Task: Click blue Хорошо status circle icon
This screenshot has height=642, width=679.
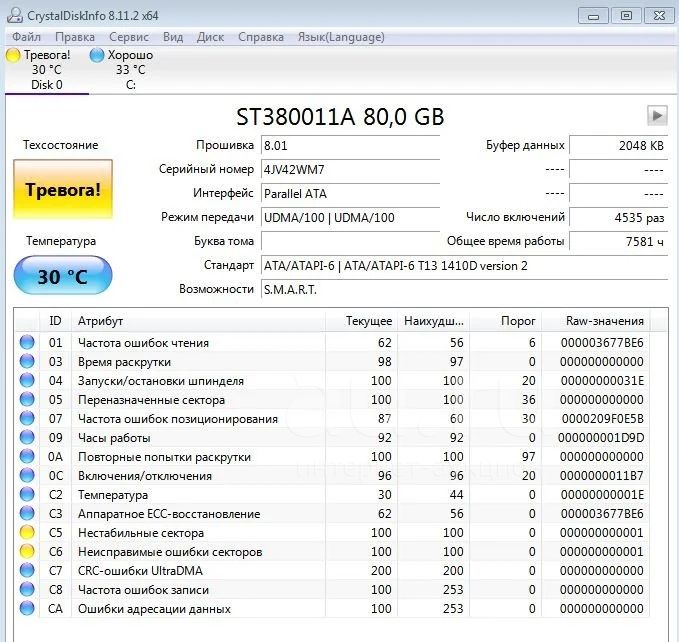Action: (x=97, y=55)
